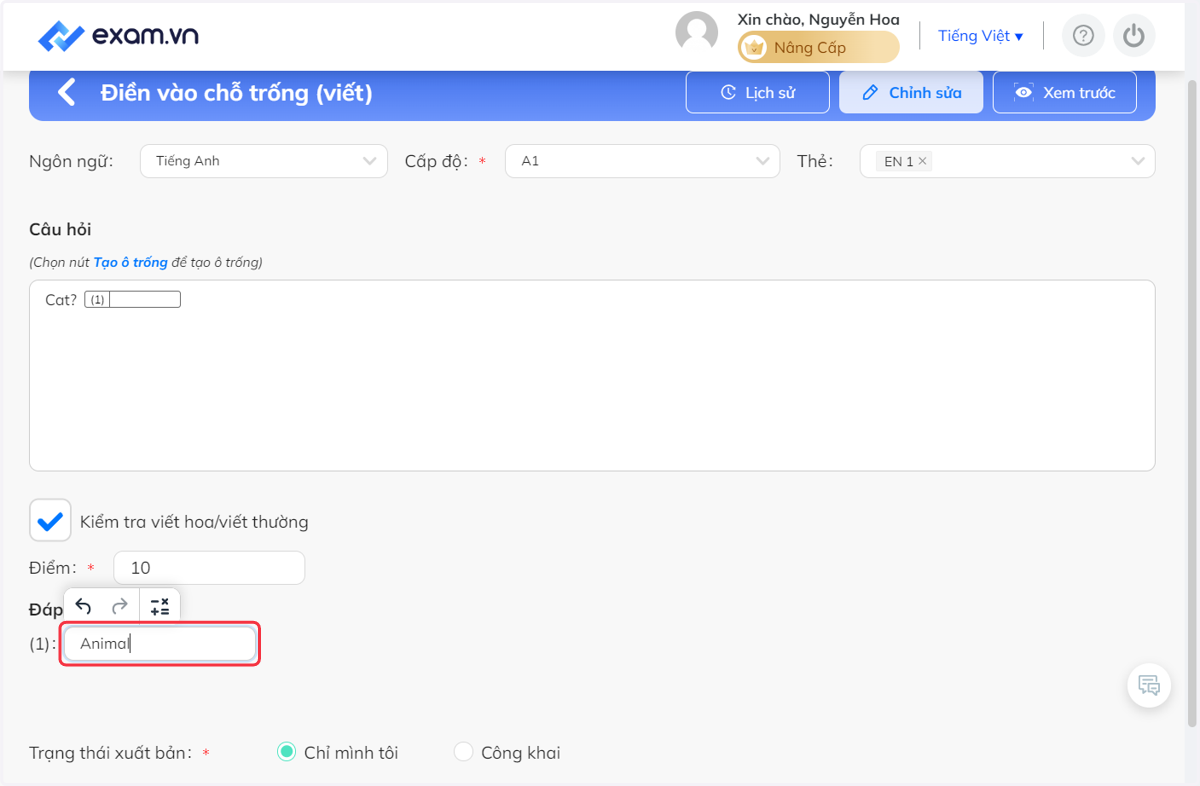Click the redo arrow icon
The image size is (1200, 786).
coord(119,606)
